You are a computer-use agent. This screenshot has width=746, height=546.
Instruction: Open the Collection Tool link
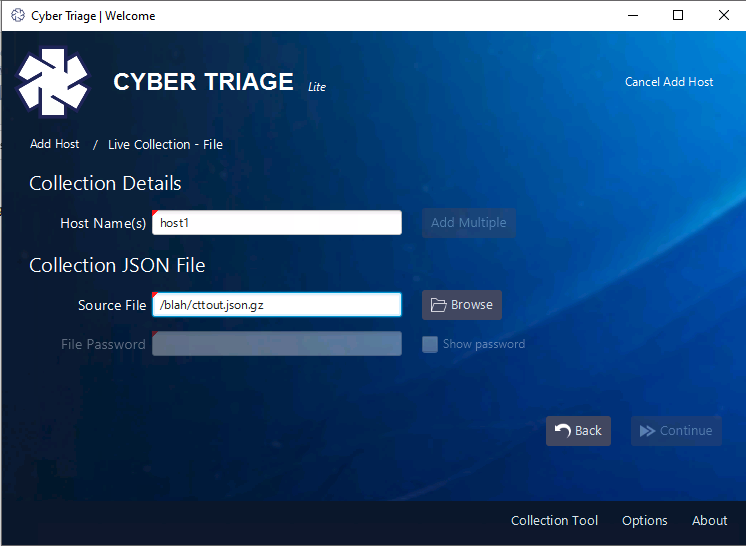tap(554, 520)
